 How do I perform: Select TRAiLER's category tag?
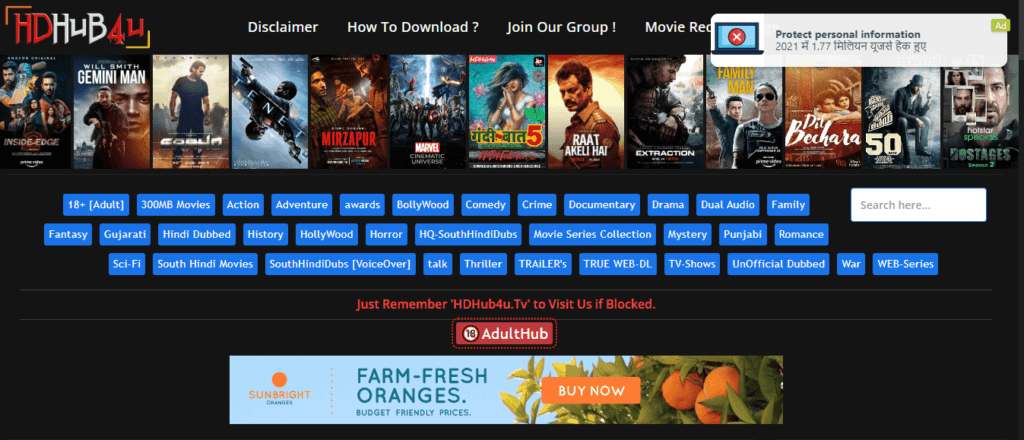[543, 264]
